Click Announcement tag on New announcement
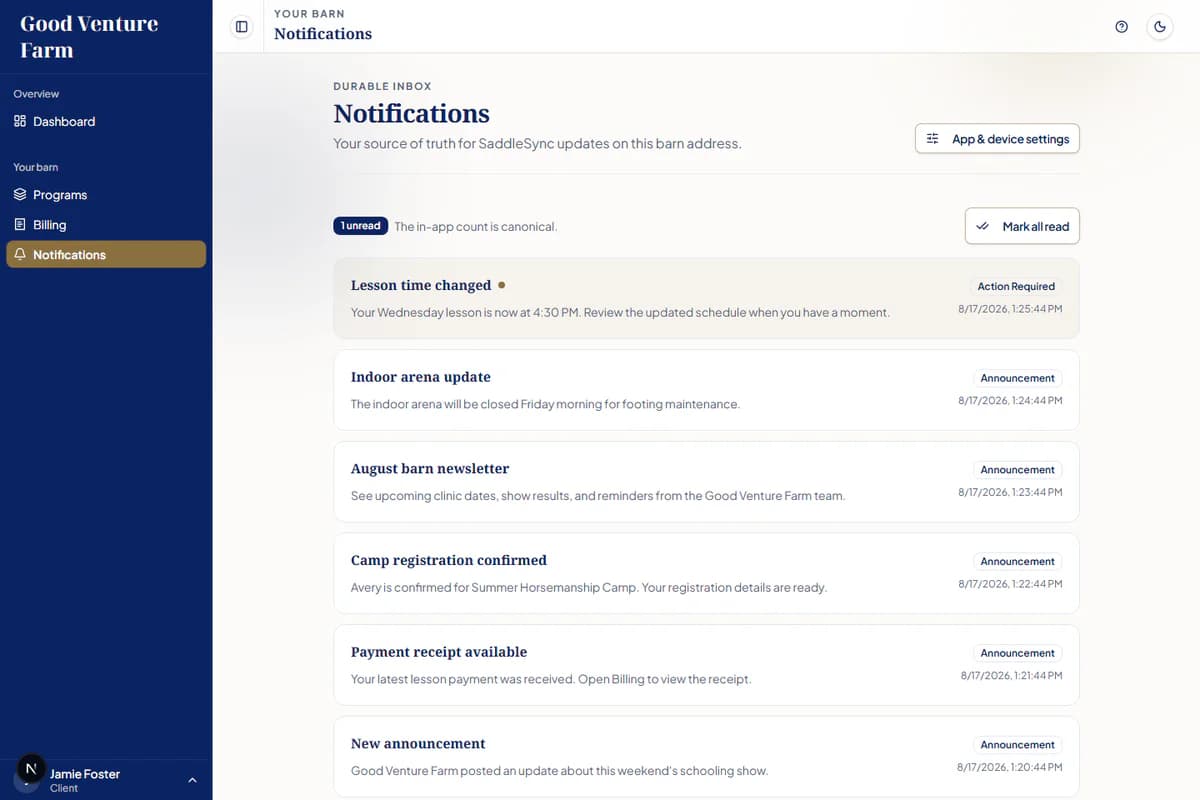 [1017, 745]
